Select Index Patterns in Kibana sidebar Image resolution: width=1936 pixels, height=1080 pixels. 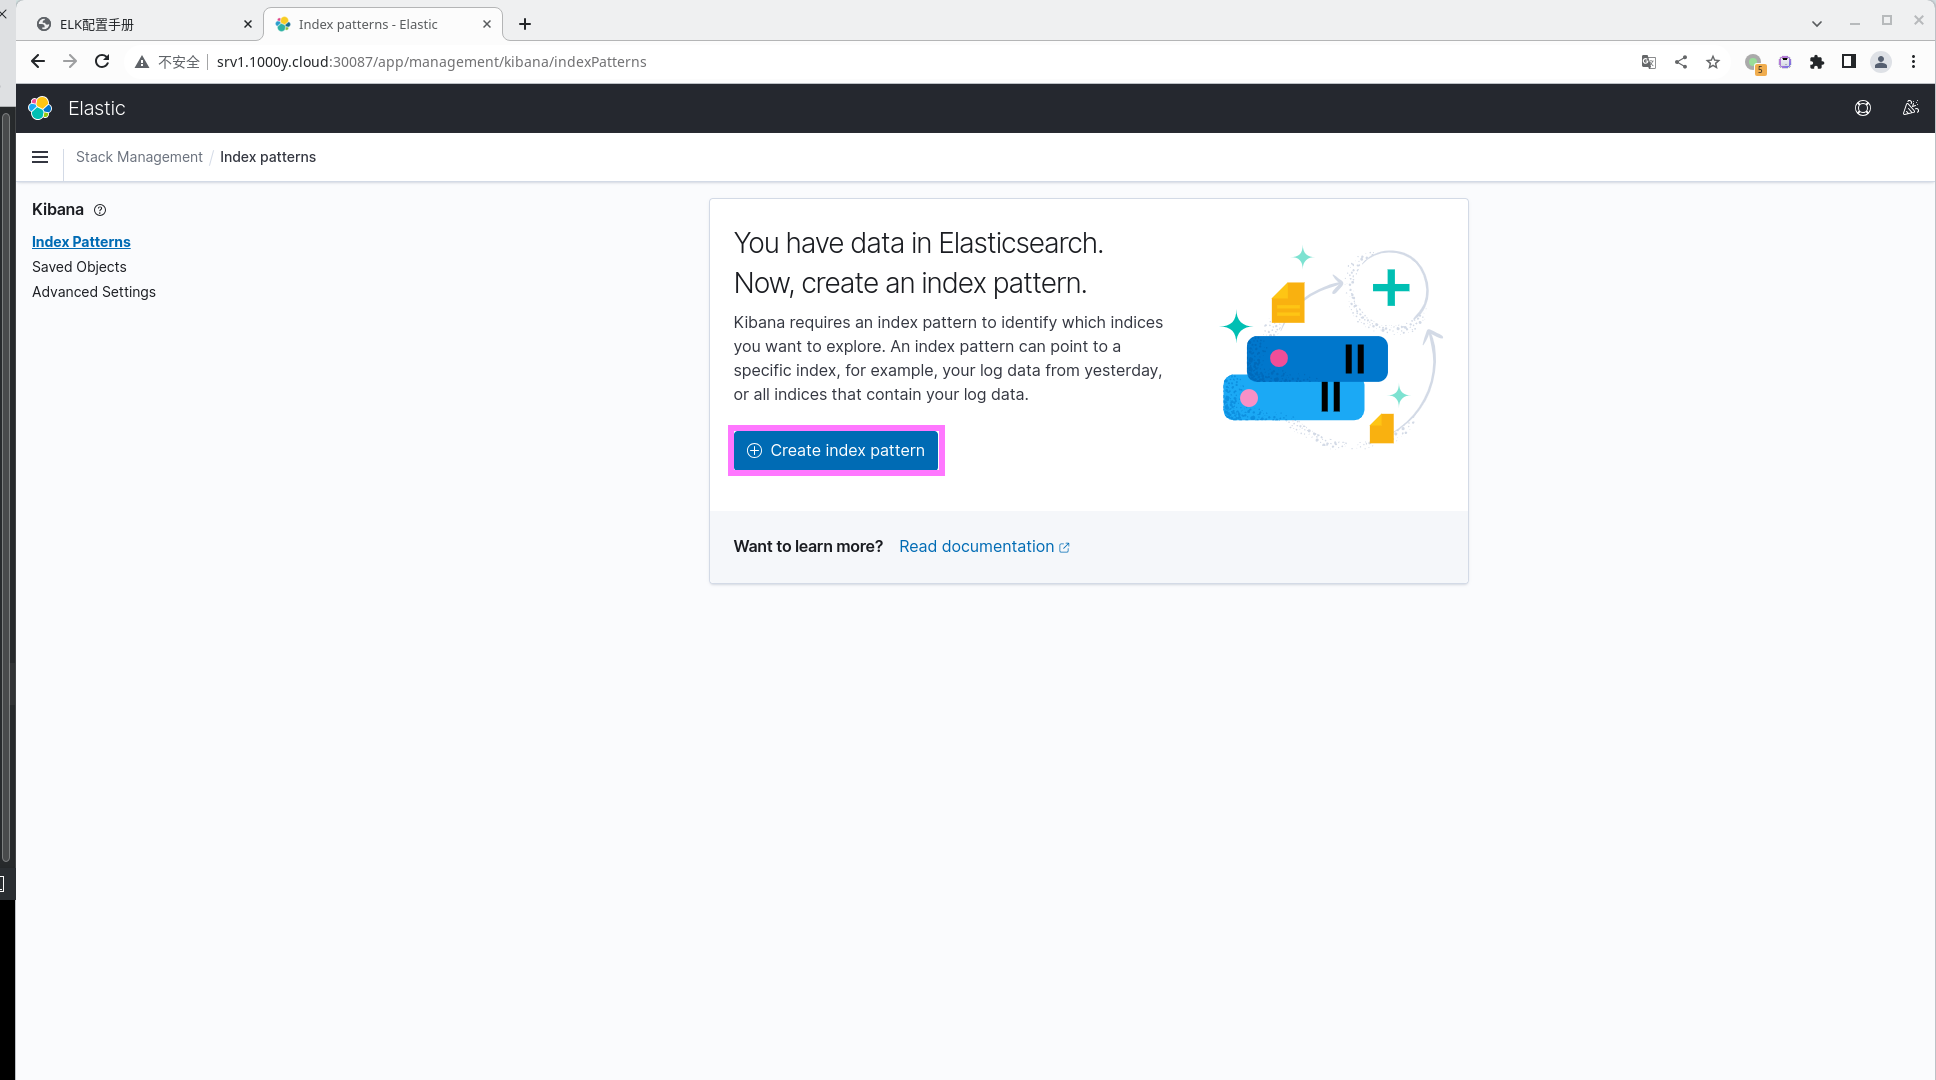click(81, 242)
